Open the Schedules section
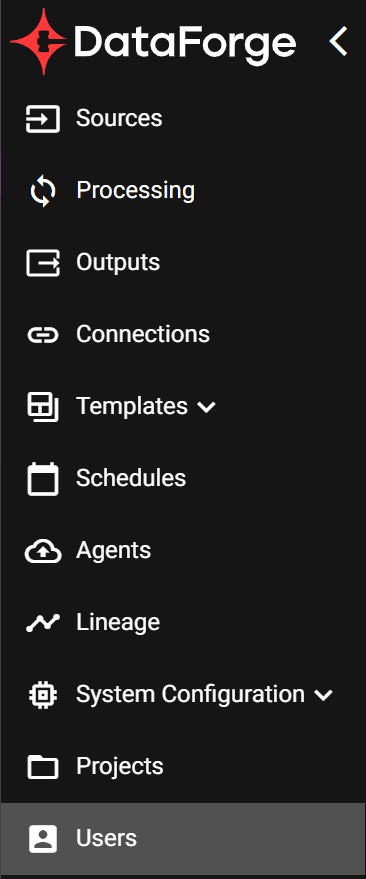The width and height of the screenshot is (366, 879). [183, 479]
